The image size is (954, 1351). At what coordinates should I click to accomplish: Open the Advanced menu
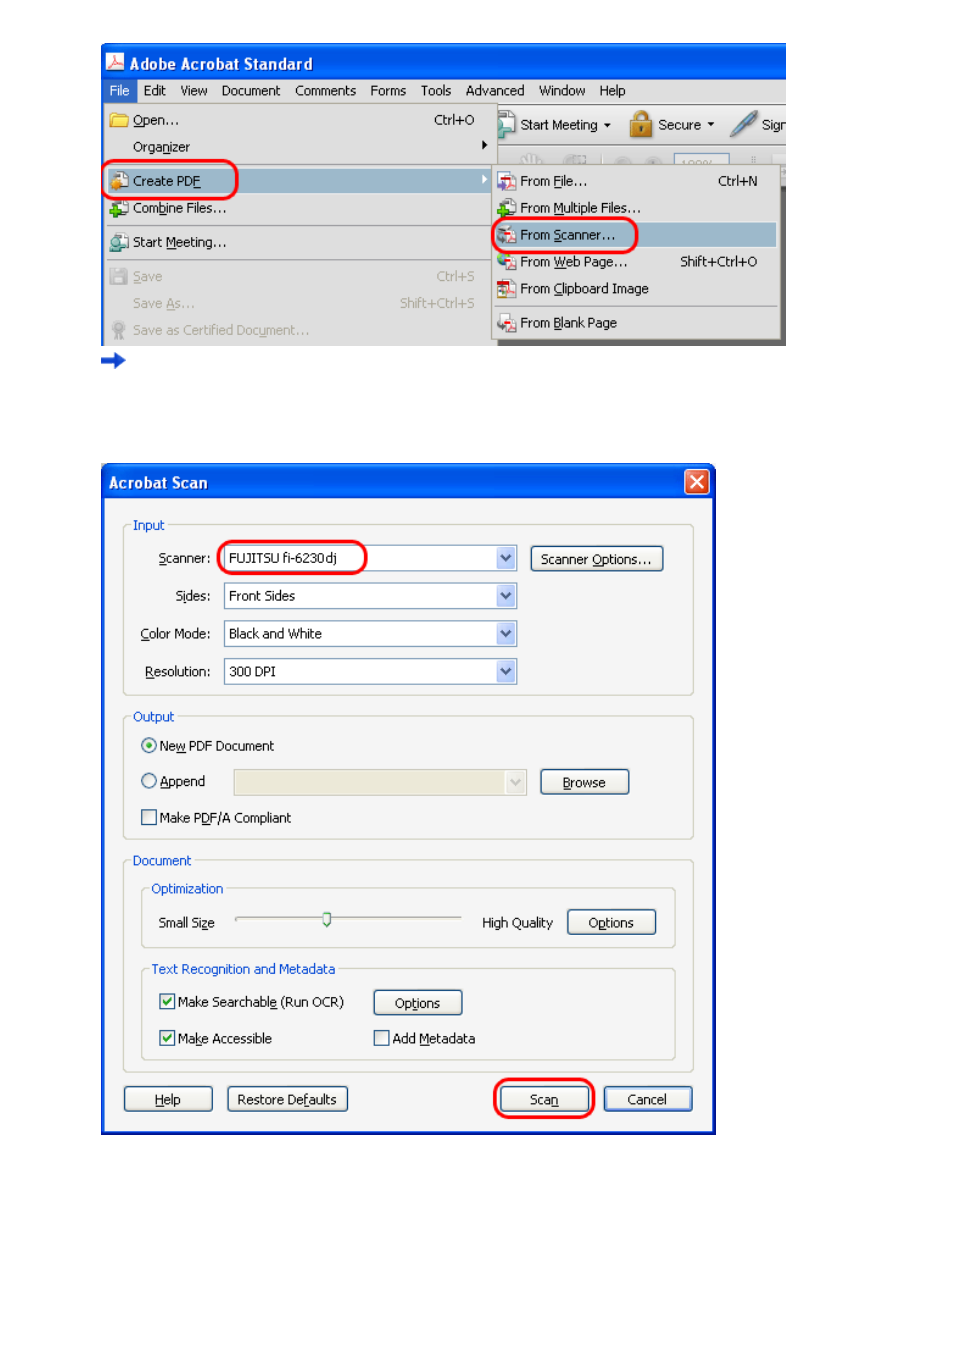pyautogui.click(x=495, y=91)
